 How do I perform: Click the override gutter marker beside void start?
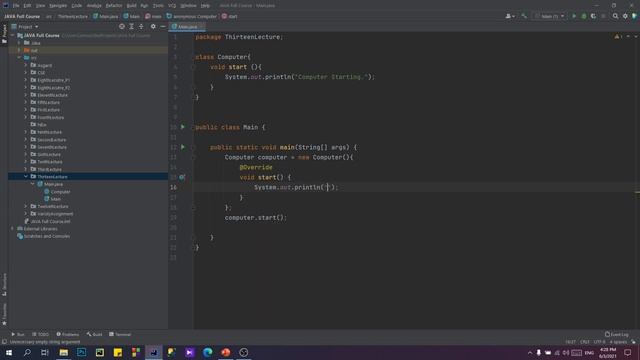coord(182,177)
